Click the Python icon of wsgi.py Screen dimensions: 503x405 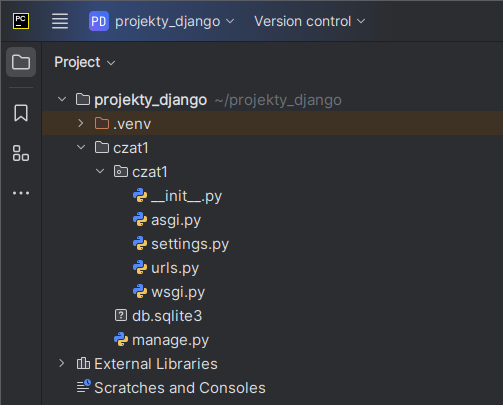click(140, 291)
